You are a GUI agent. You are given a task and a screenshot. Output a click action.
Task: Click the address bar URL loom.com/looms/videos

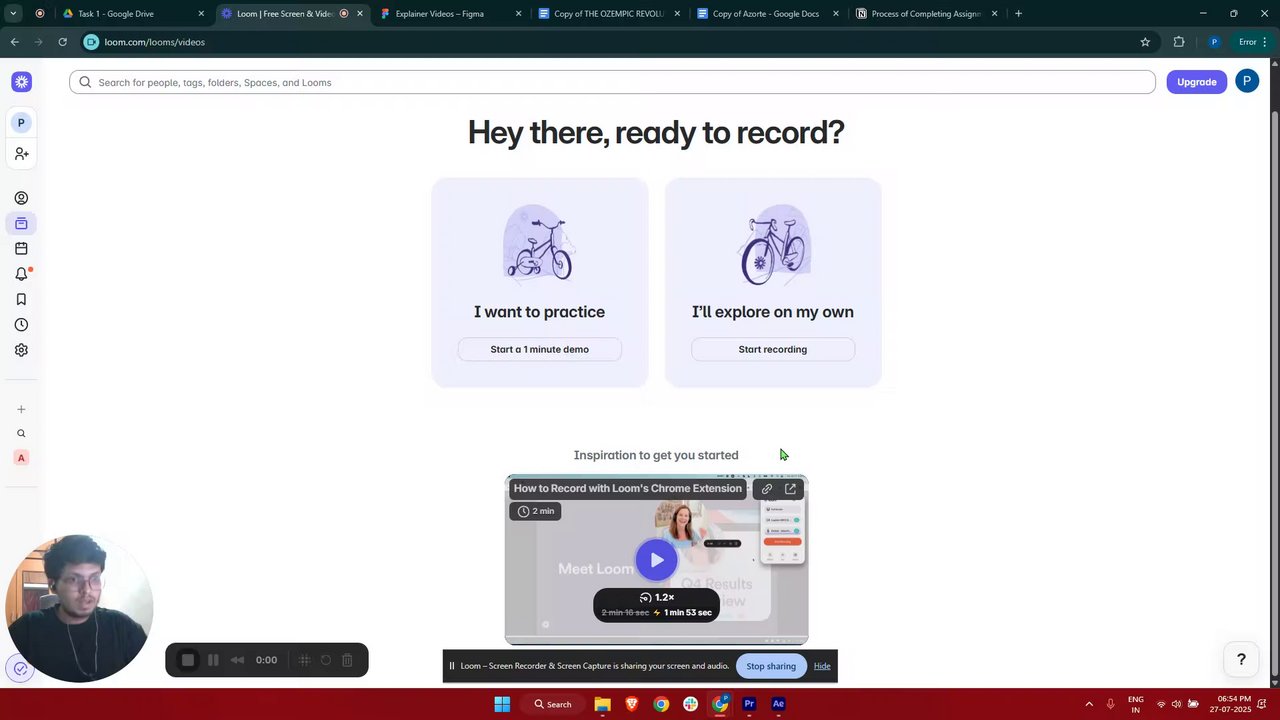click(x=154, y=42)
